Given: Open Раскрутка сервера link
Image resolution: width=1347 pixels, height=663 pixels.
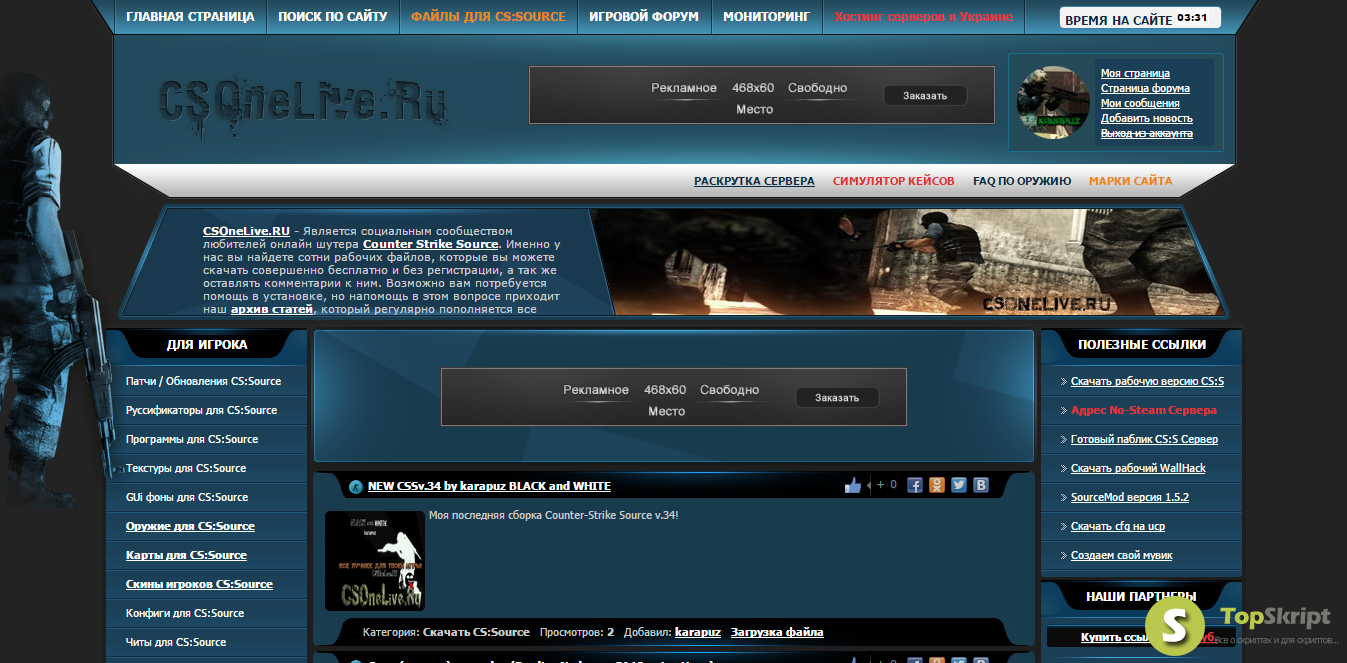Looking at the screenshot, I should tap(754, 181).
